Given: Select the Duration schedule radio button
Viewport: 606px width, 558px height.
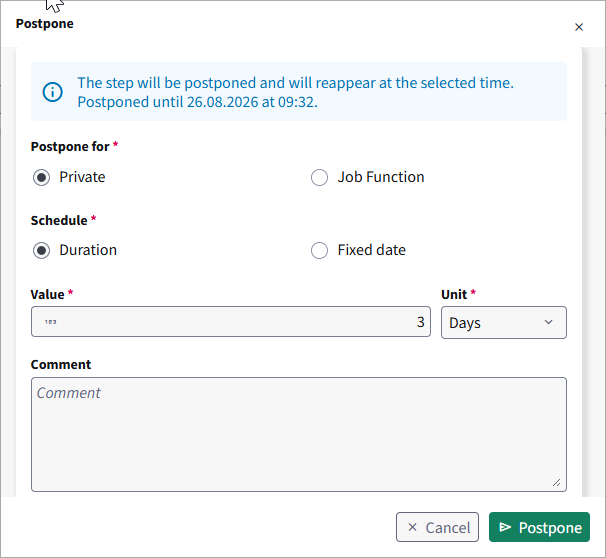Looking at the screenshot, I should click(x=41, y=250).
